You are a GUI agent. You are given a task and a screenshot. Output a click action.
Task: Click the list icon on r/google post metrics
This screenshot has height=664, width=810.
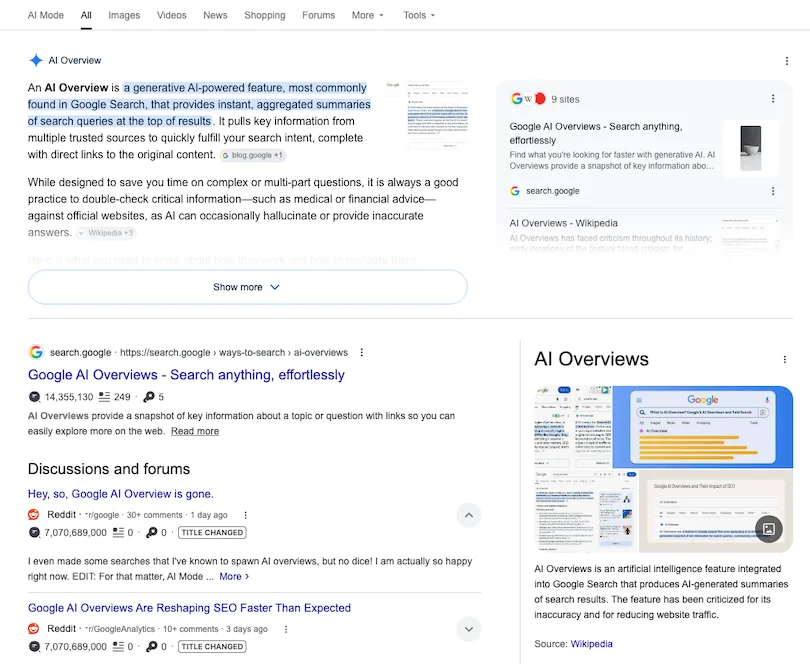click(118, 532)
